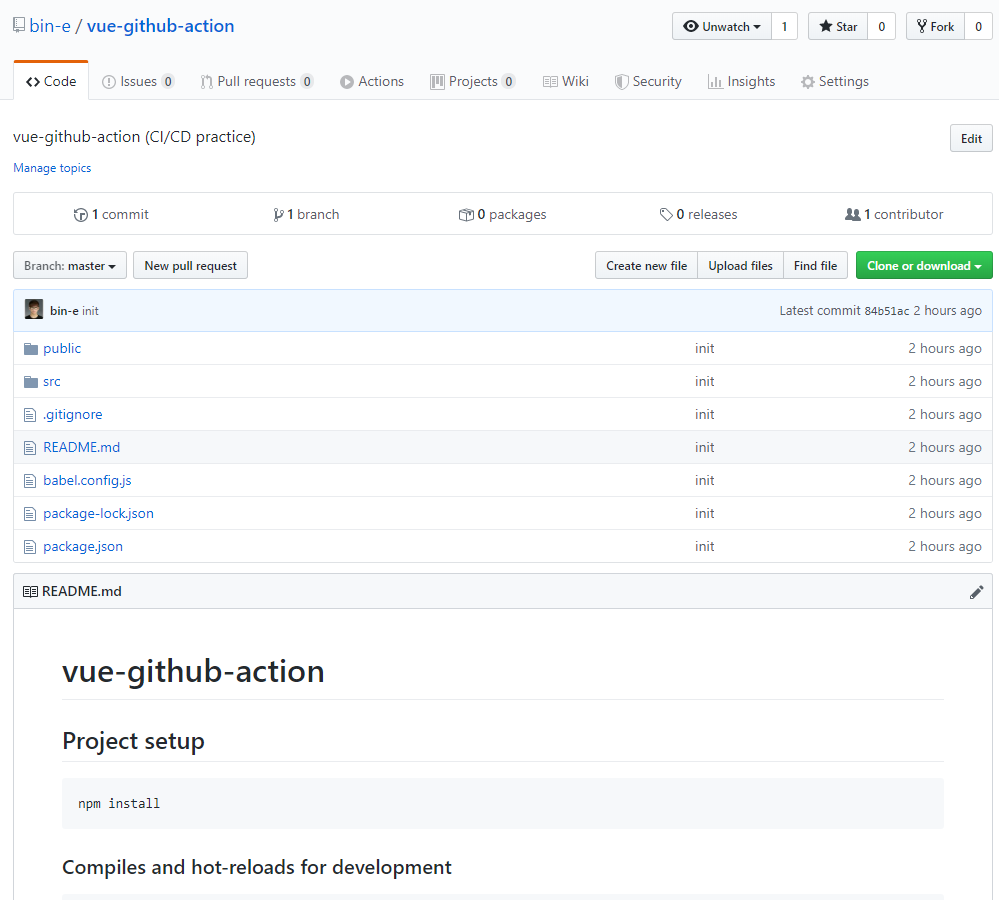Open the Projects tab

pyautogui.click(x=473, y=82)
